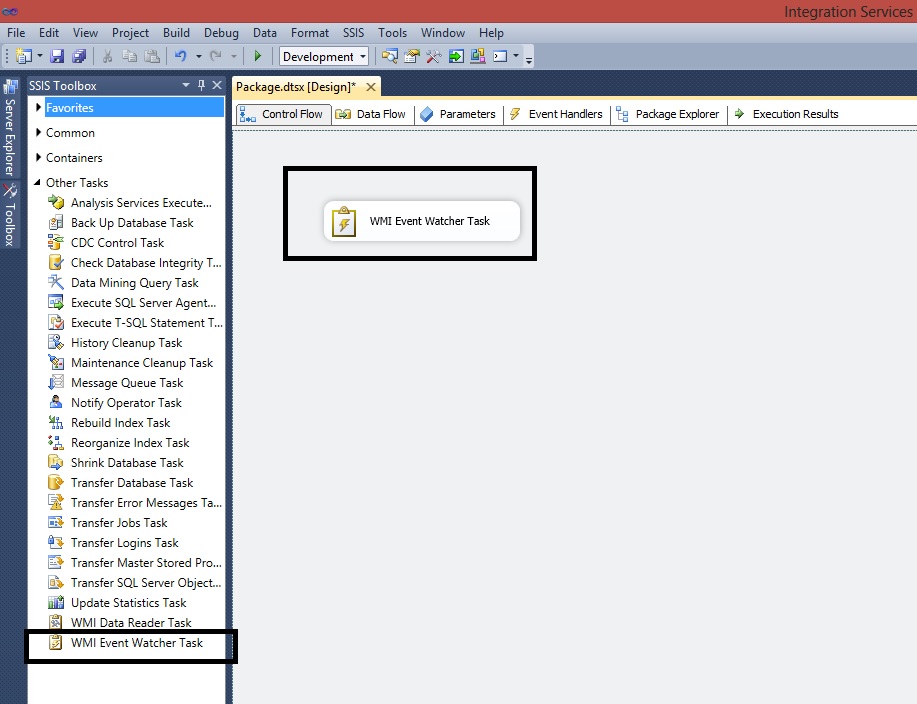Select the Control Flow tab

click(x=284, y=114)
